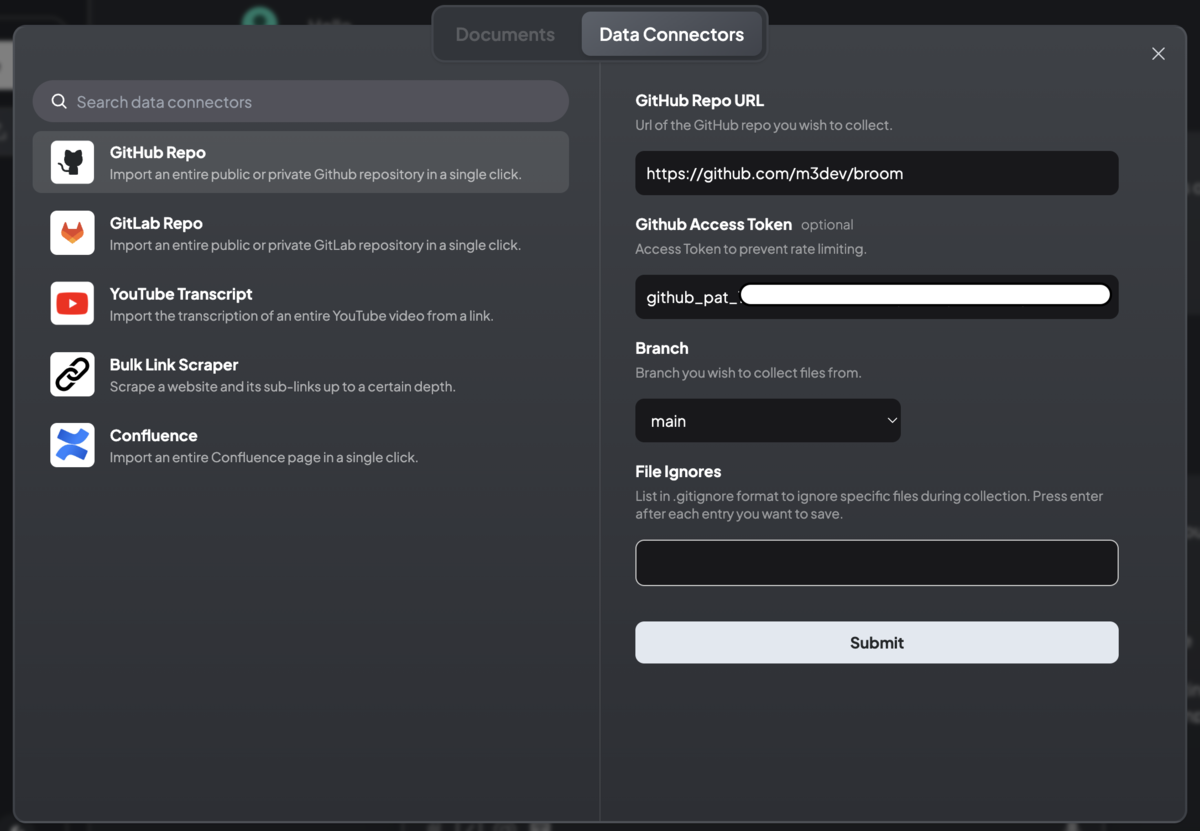The image size is (1200, 831).
Task: Click "Branch you wish to collect files from" text
Action: [749, 374]
